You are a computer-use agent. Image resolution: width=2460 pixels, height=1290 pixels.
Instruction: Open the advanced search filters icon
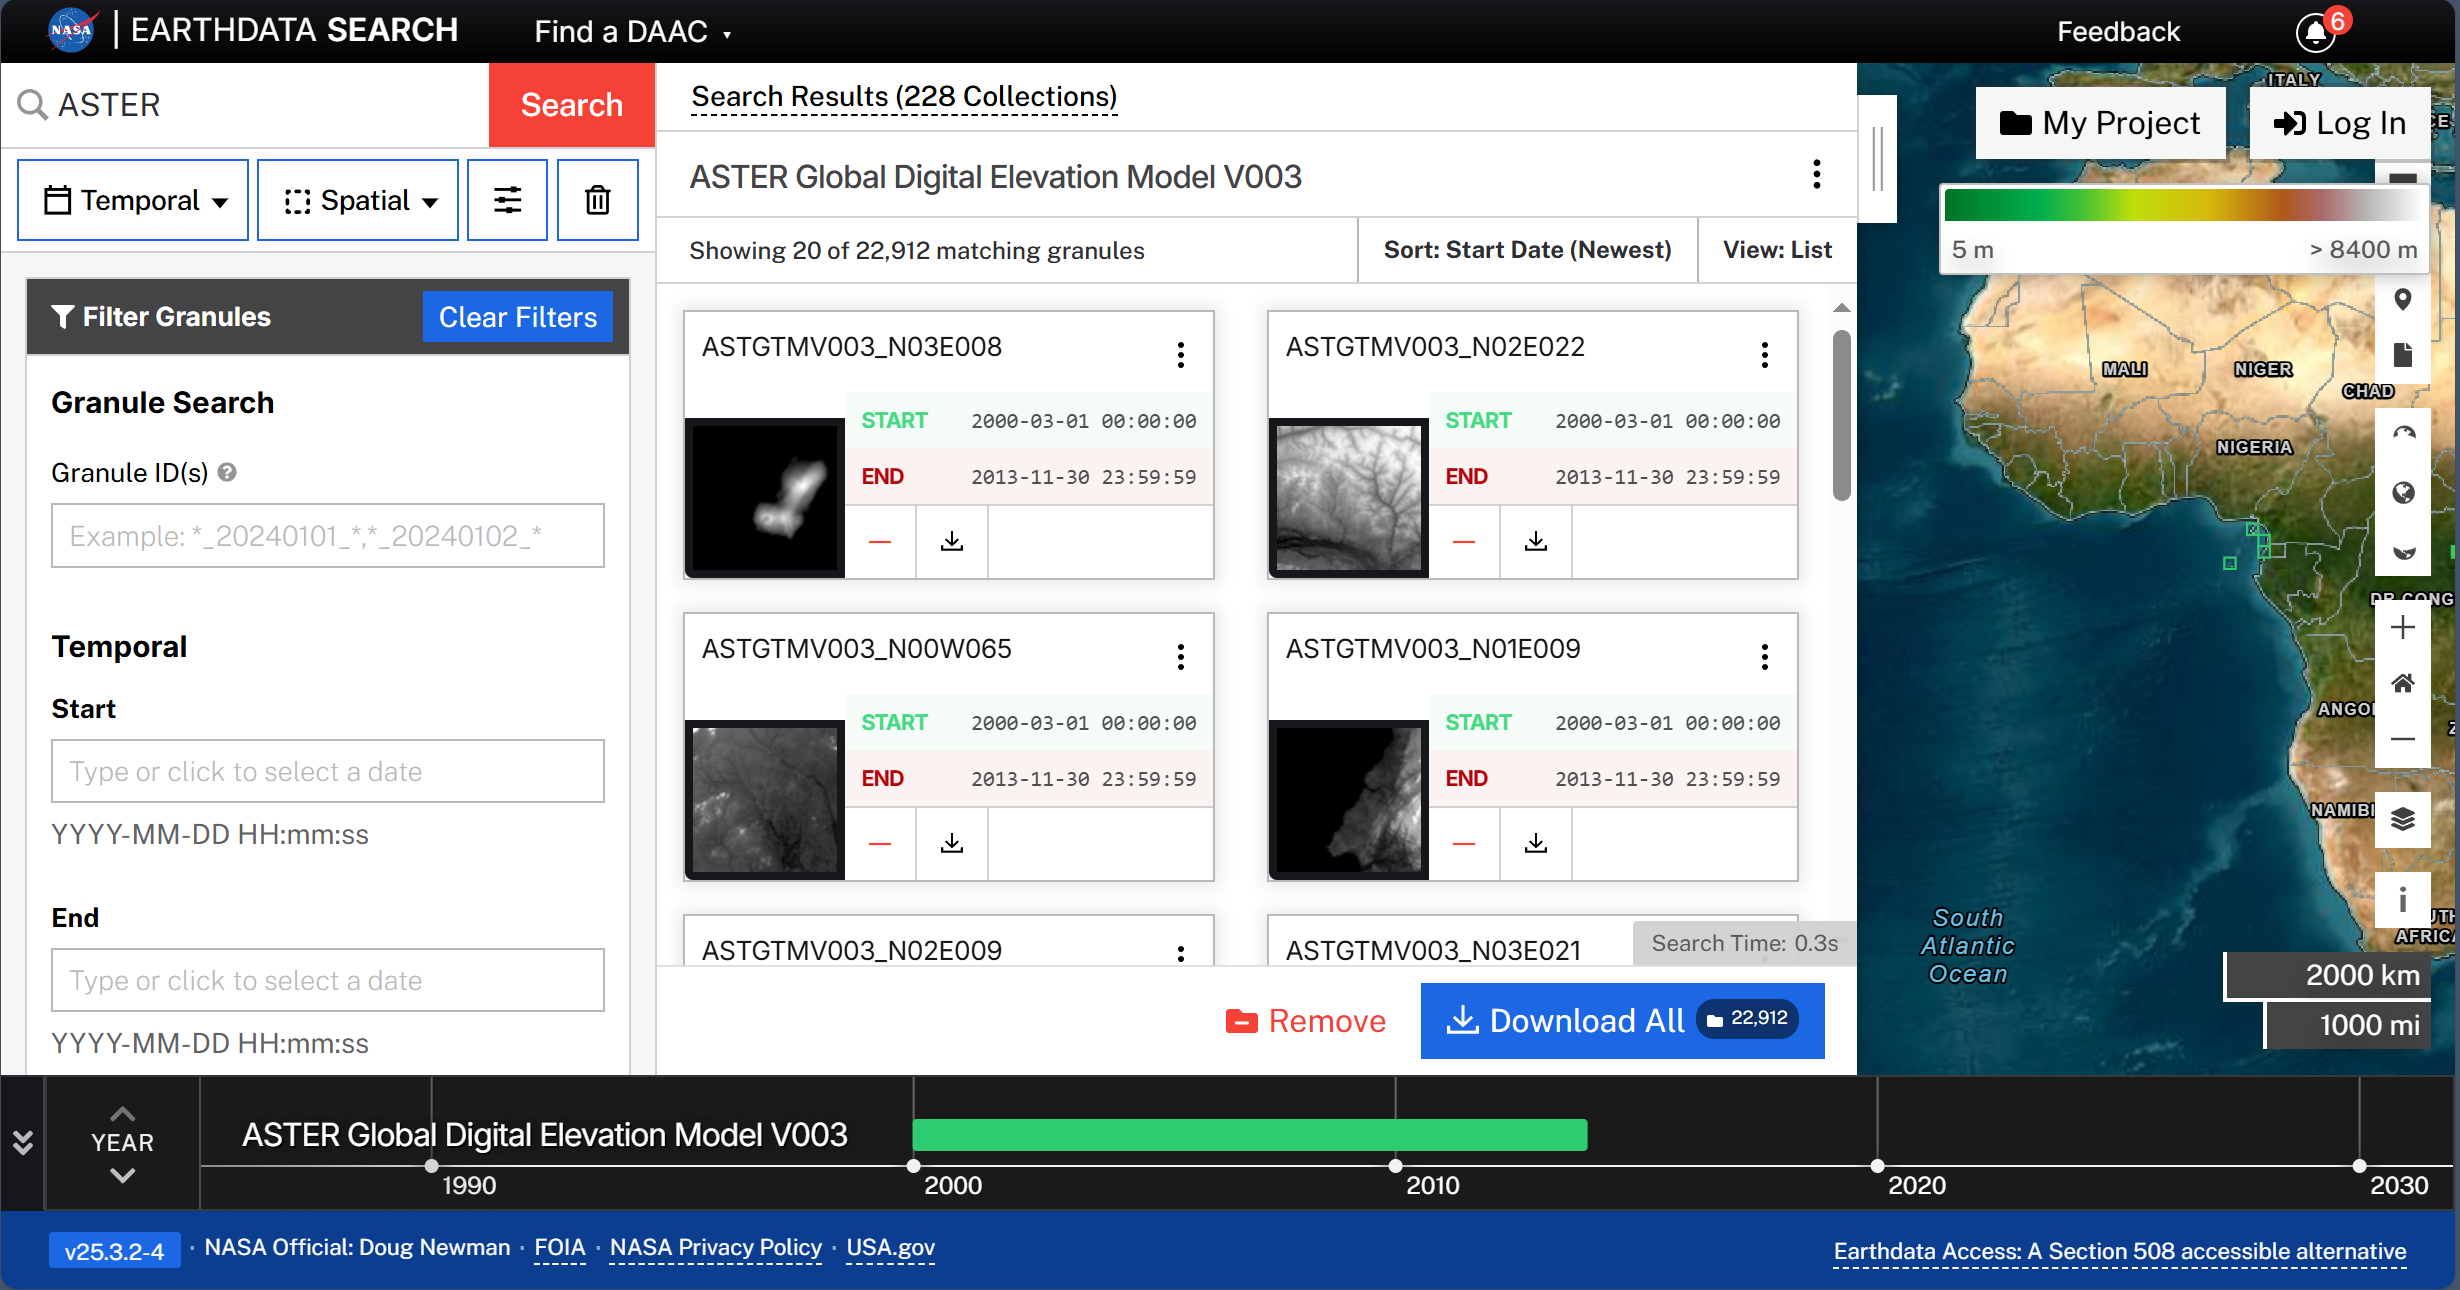(x=507, y=200)
